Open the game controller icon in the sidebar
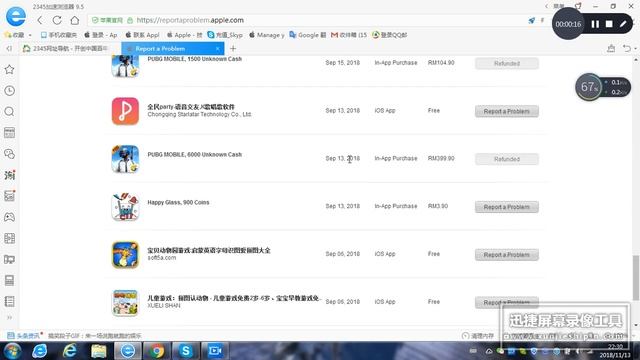This screenshot has width=640, height=360. tap(9, 217)
